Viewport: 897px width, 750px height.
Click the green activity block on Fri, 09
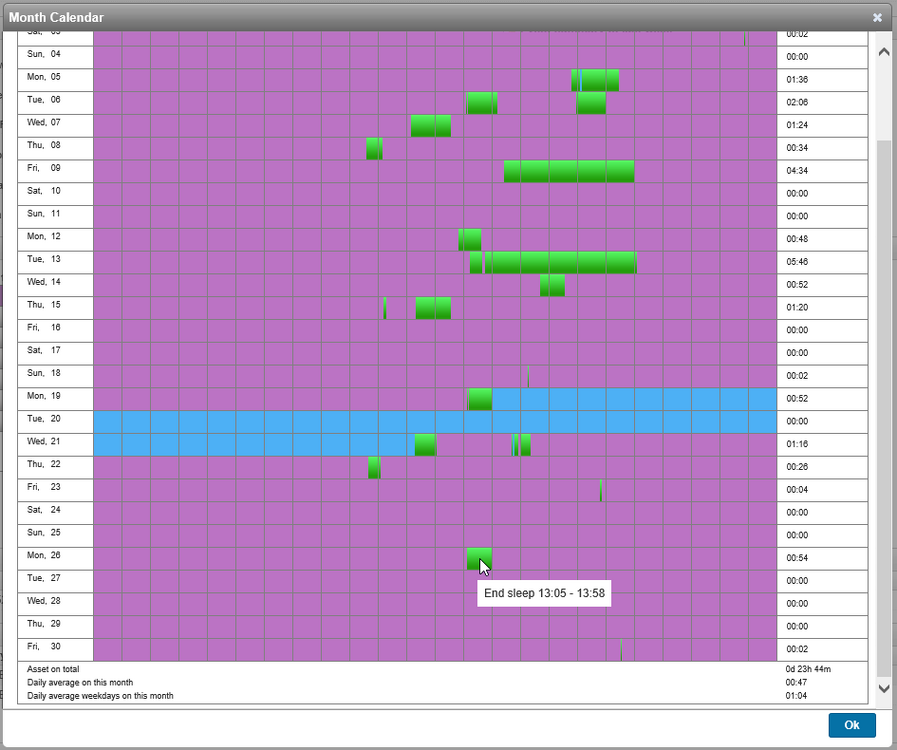569,171
